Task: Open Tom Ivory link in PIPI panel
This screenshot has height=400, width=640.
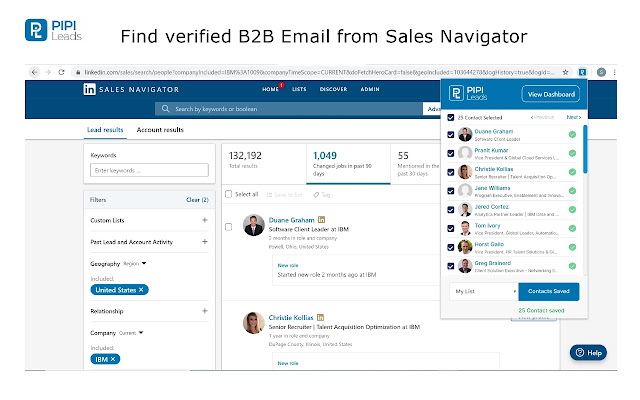Action: point(487,225)
